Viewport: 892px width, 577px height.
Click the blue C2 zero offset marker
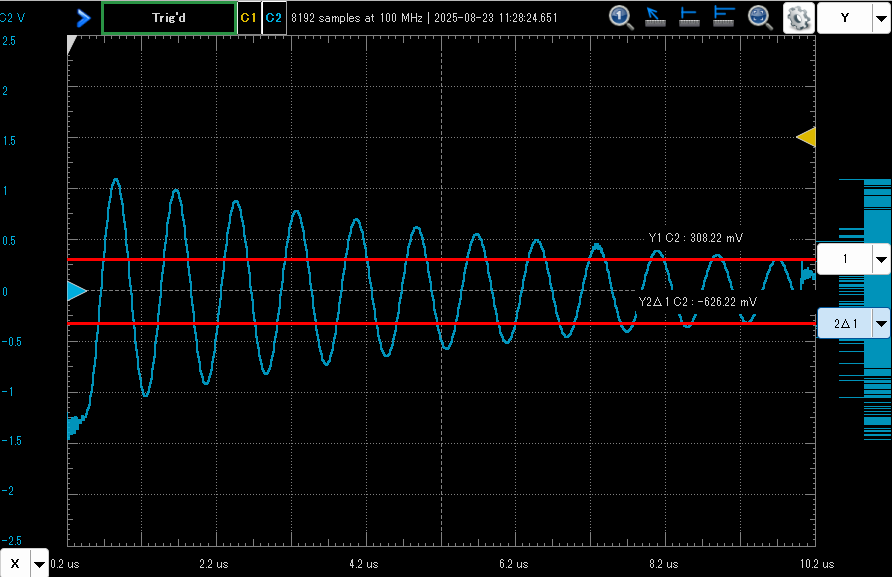pyautogui.click(x=77, y=291)
